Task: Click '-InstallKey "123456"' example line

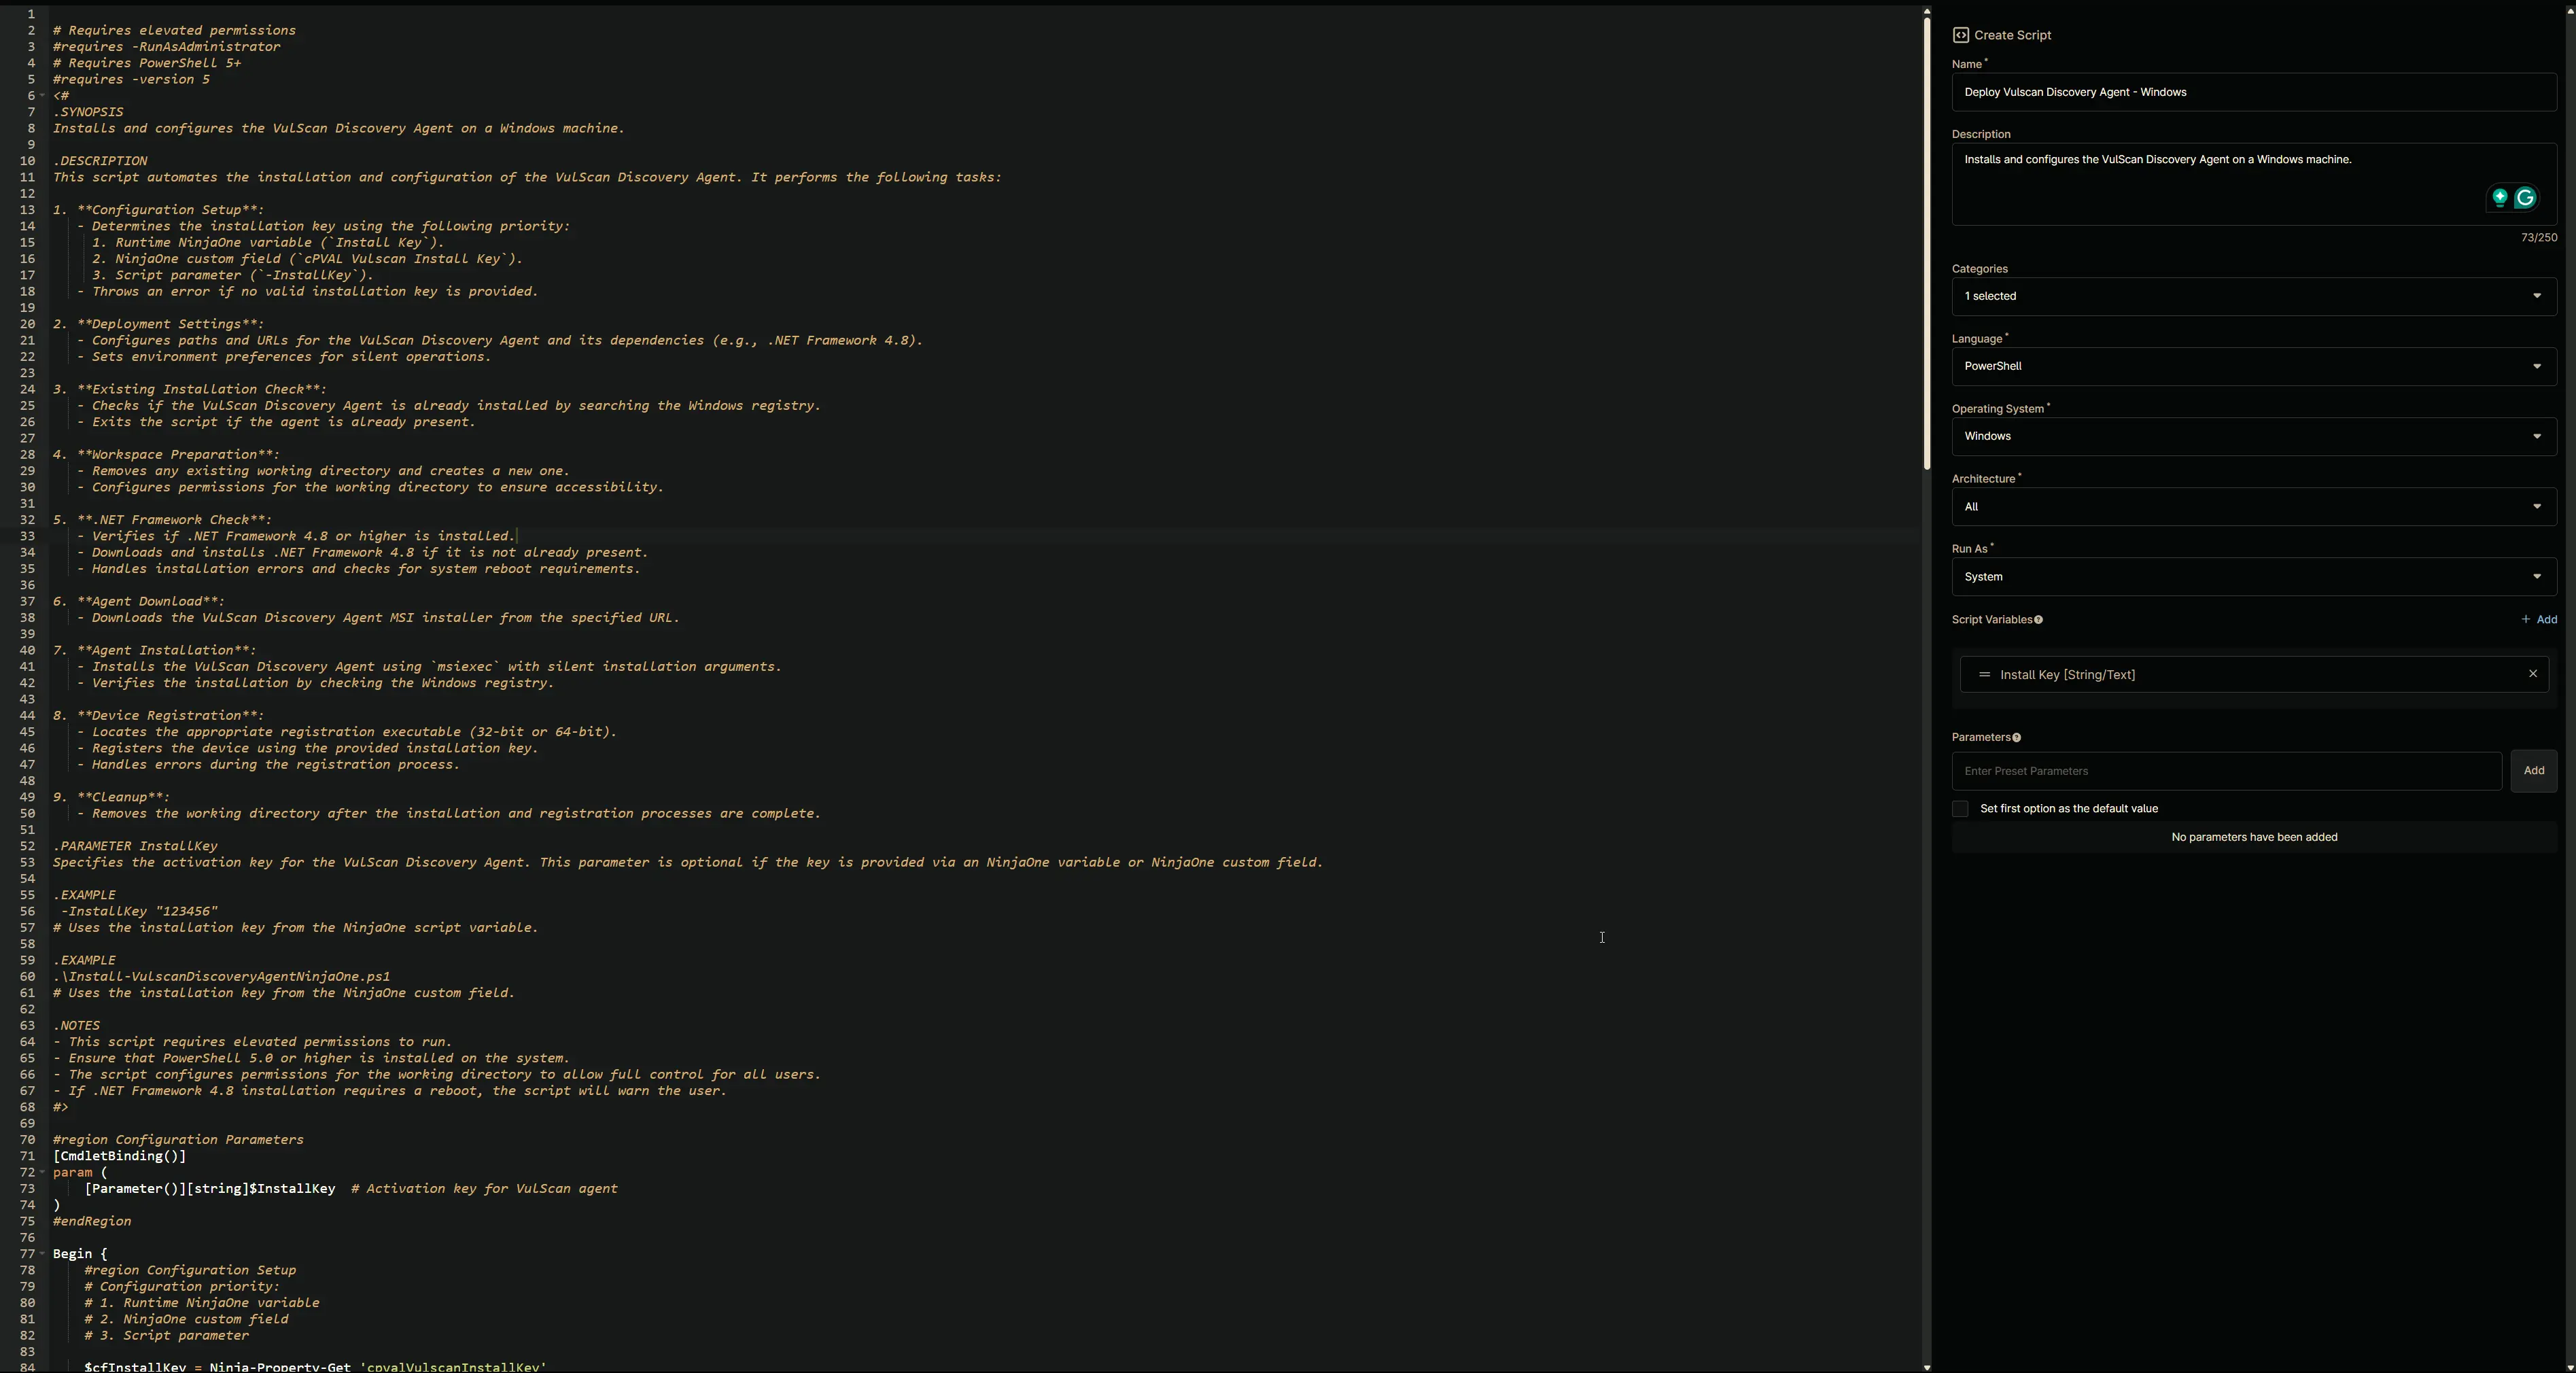Action: point(139,911)
